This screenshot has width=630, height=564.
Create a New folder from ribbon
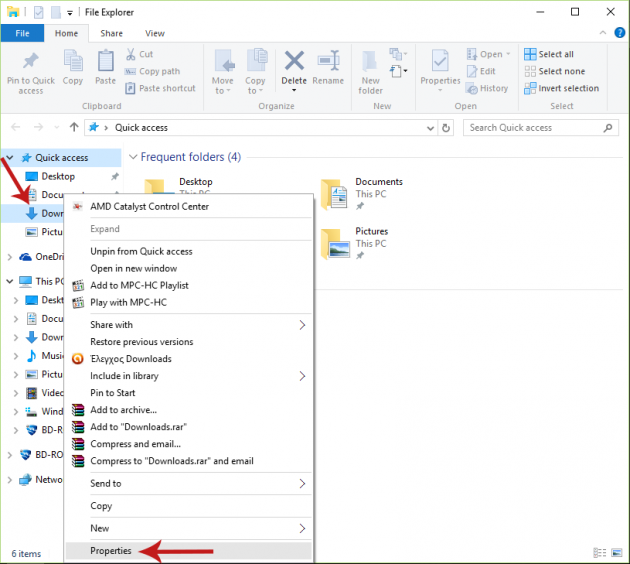click(371, 62)
